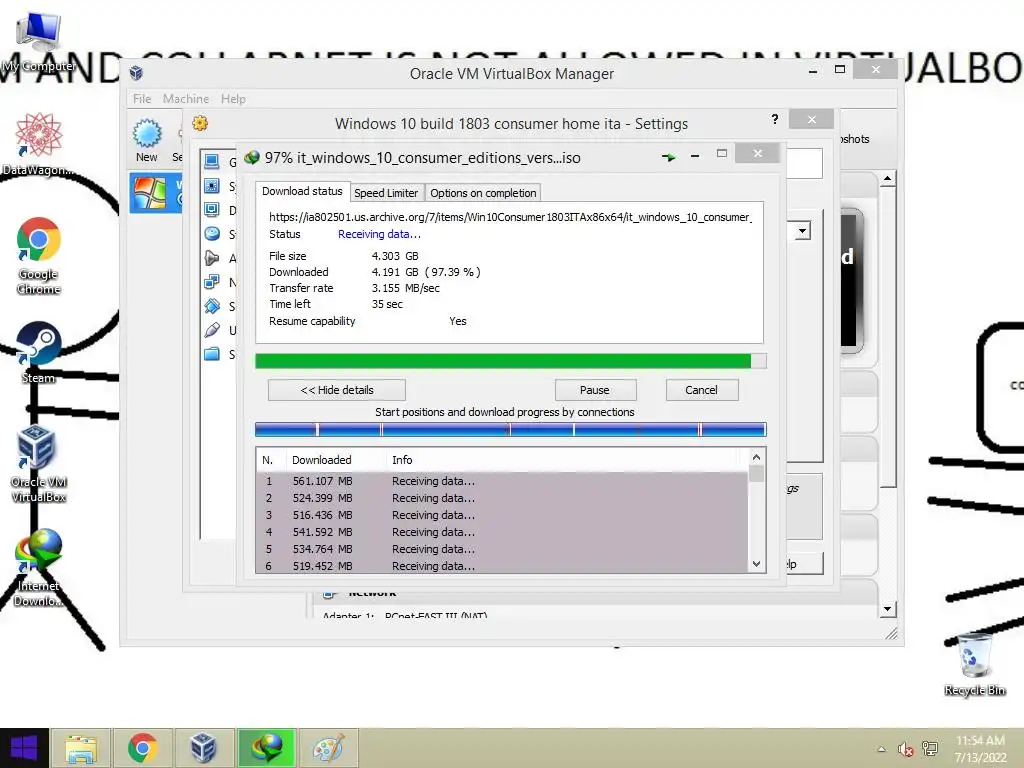This screenshot has height=768, width=1024.
Task: Click the connections list scrollbar thumb
Action: (756, 473)
